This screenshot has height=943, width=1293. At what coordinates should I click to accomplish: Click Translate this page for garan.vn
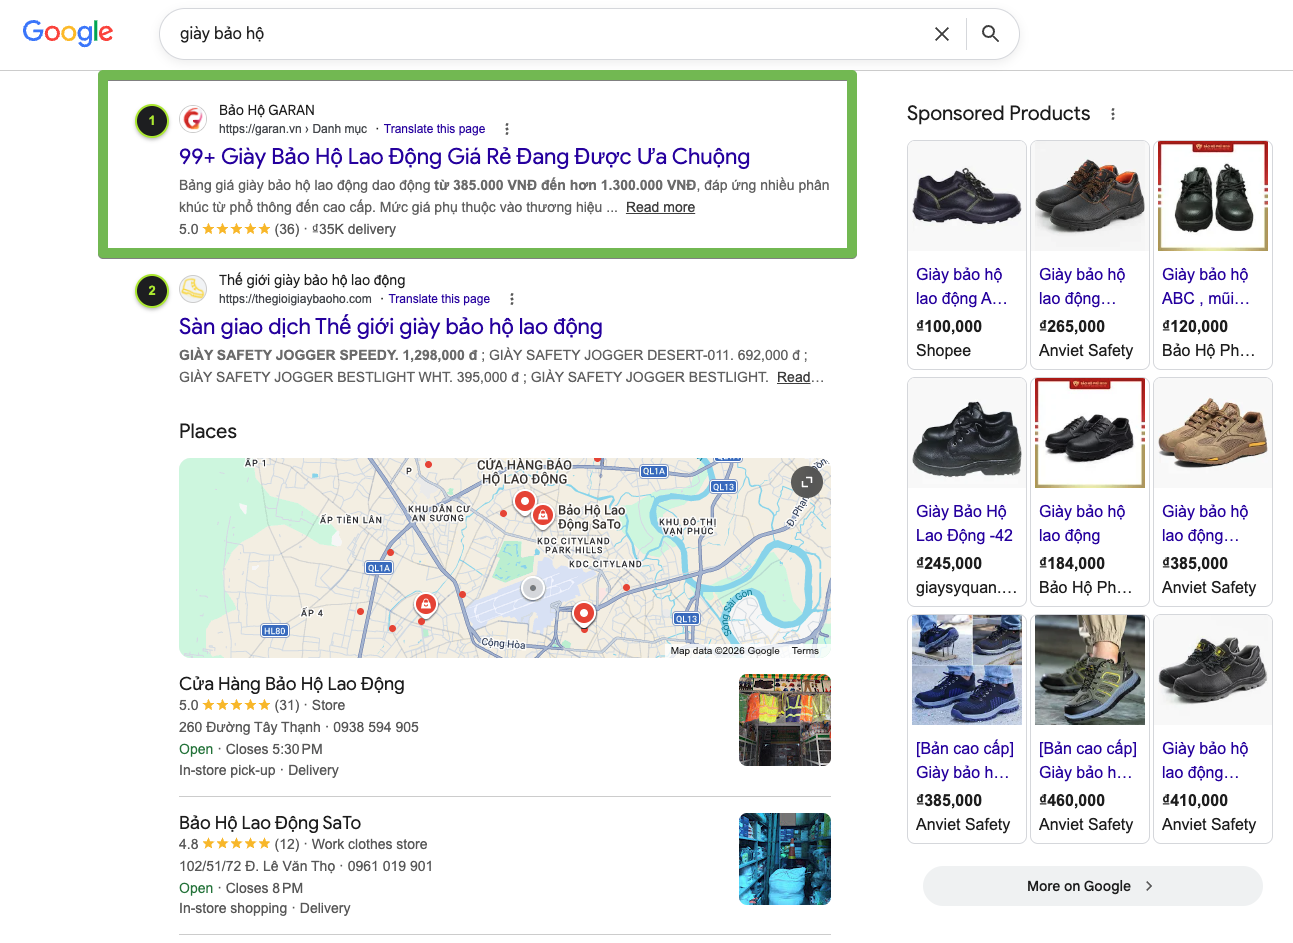[x=434, y=129]
